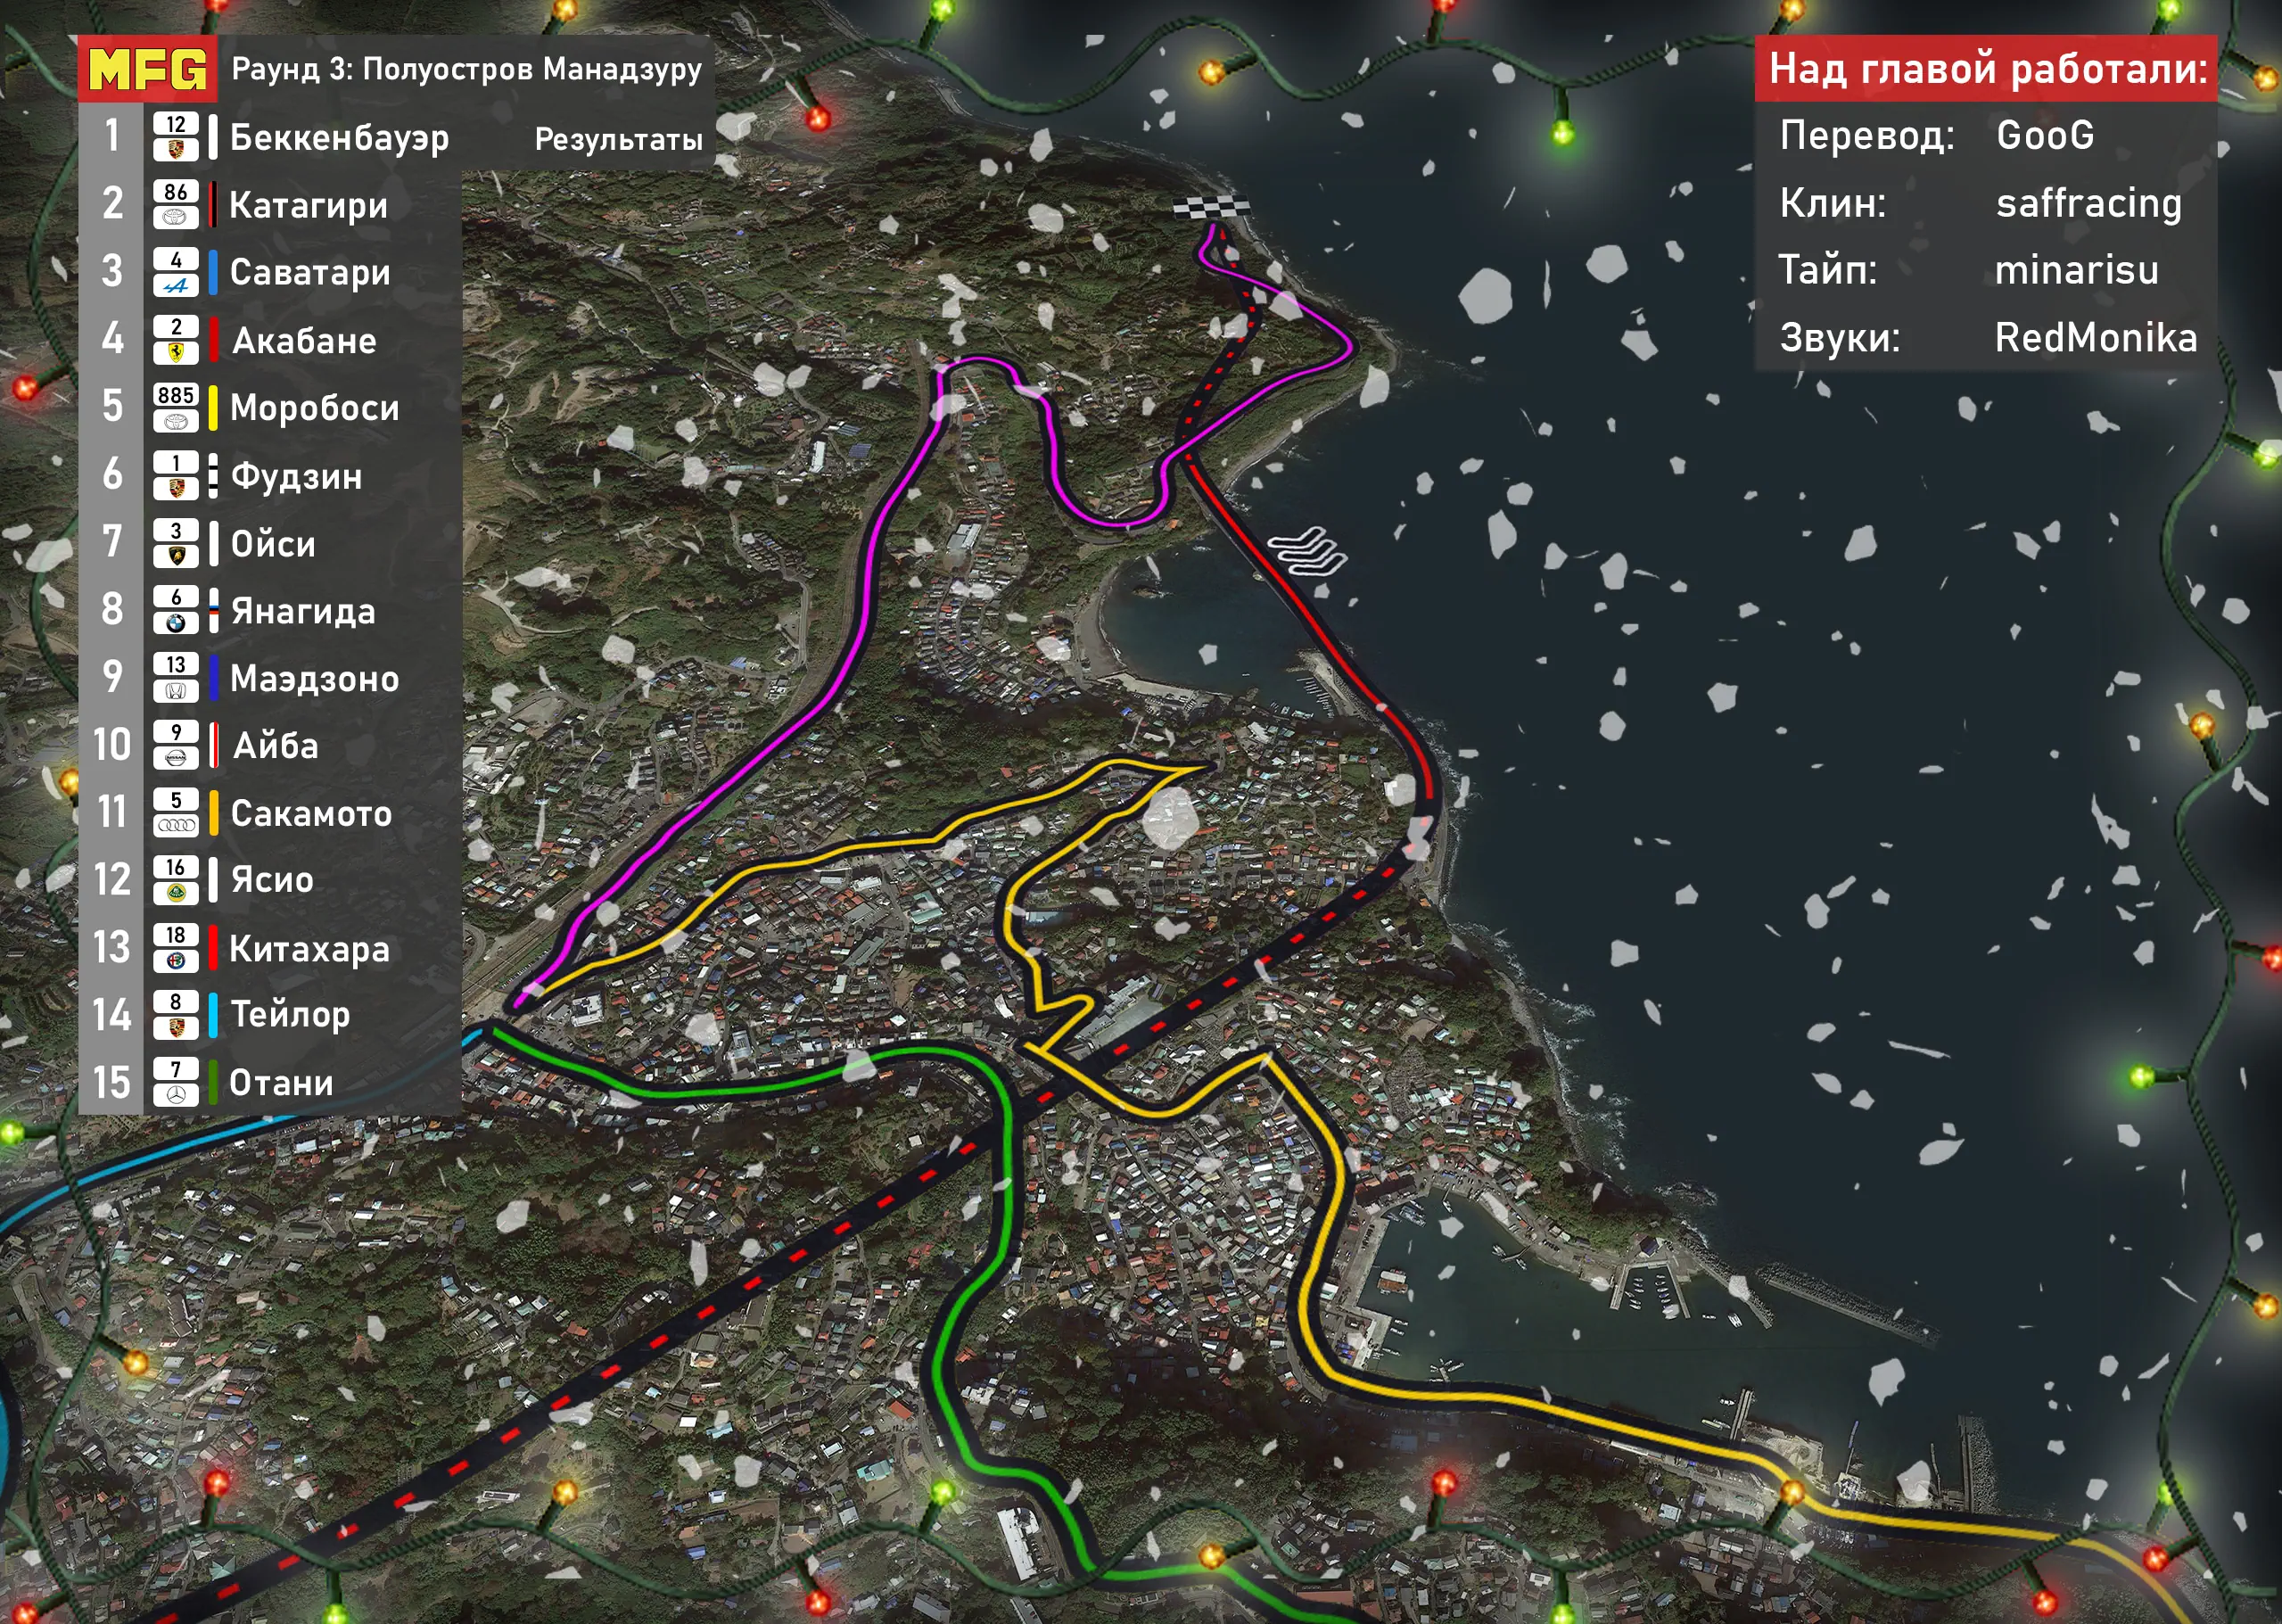
Task: Click car number plate 86 for Катагири
Action: [176, 192]
